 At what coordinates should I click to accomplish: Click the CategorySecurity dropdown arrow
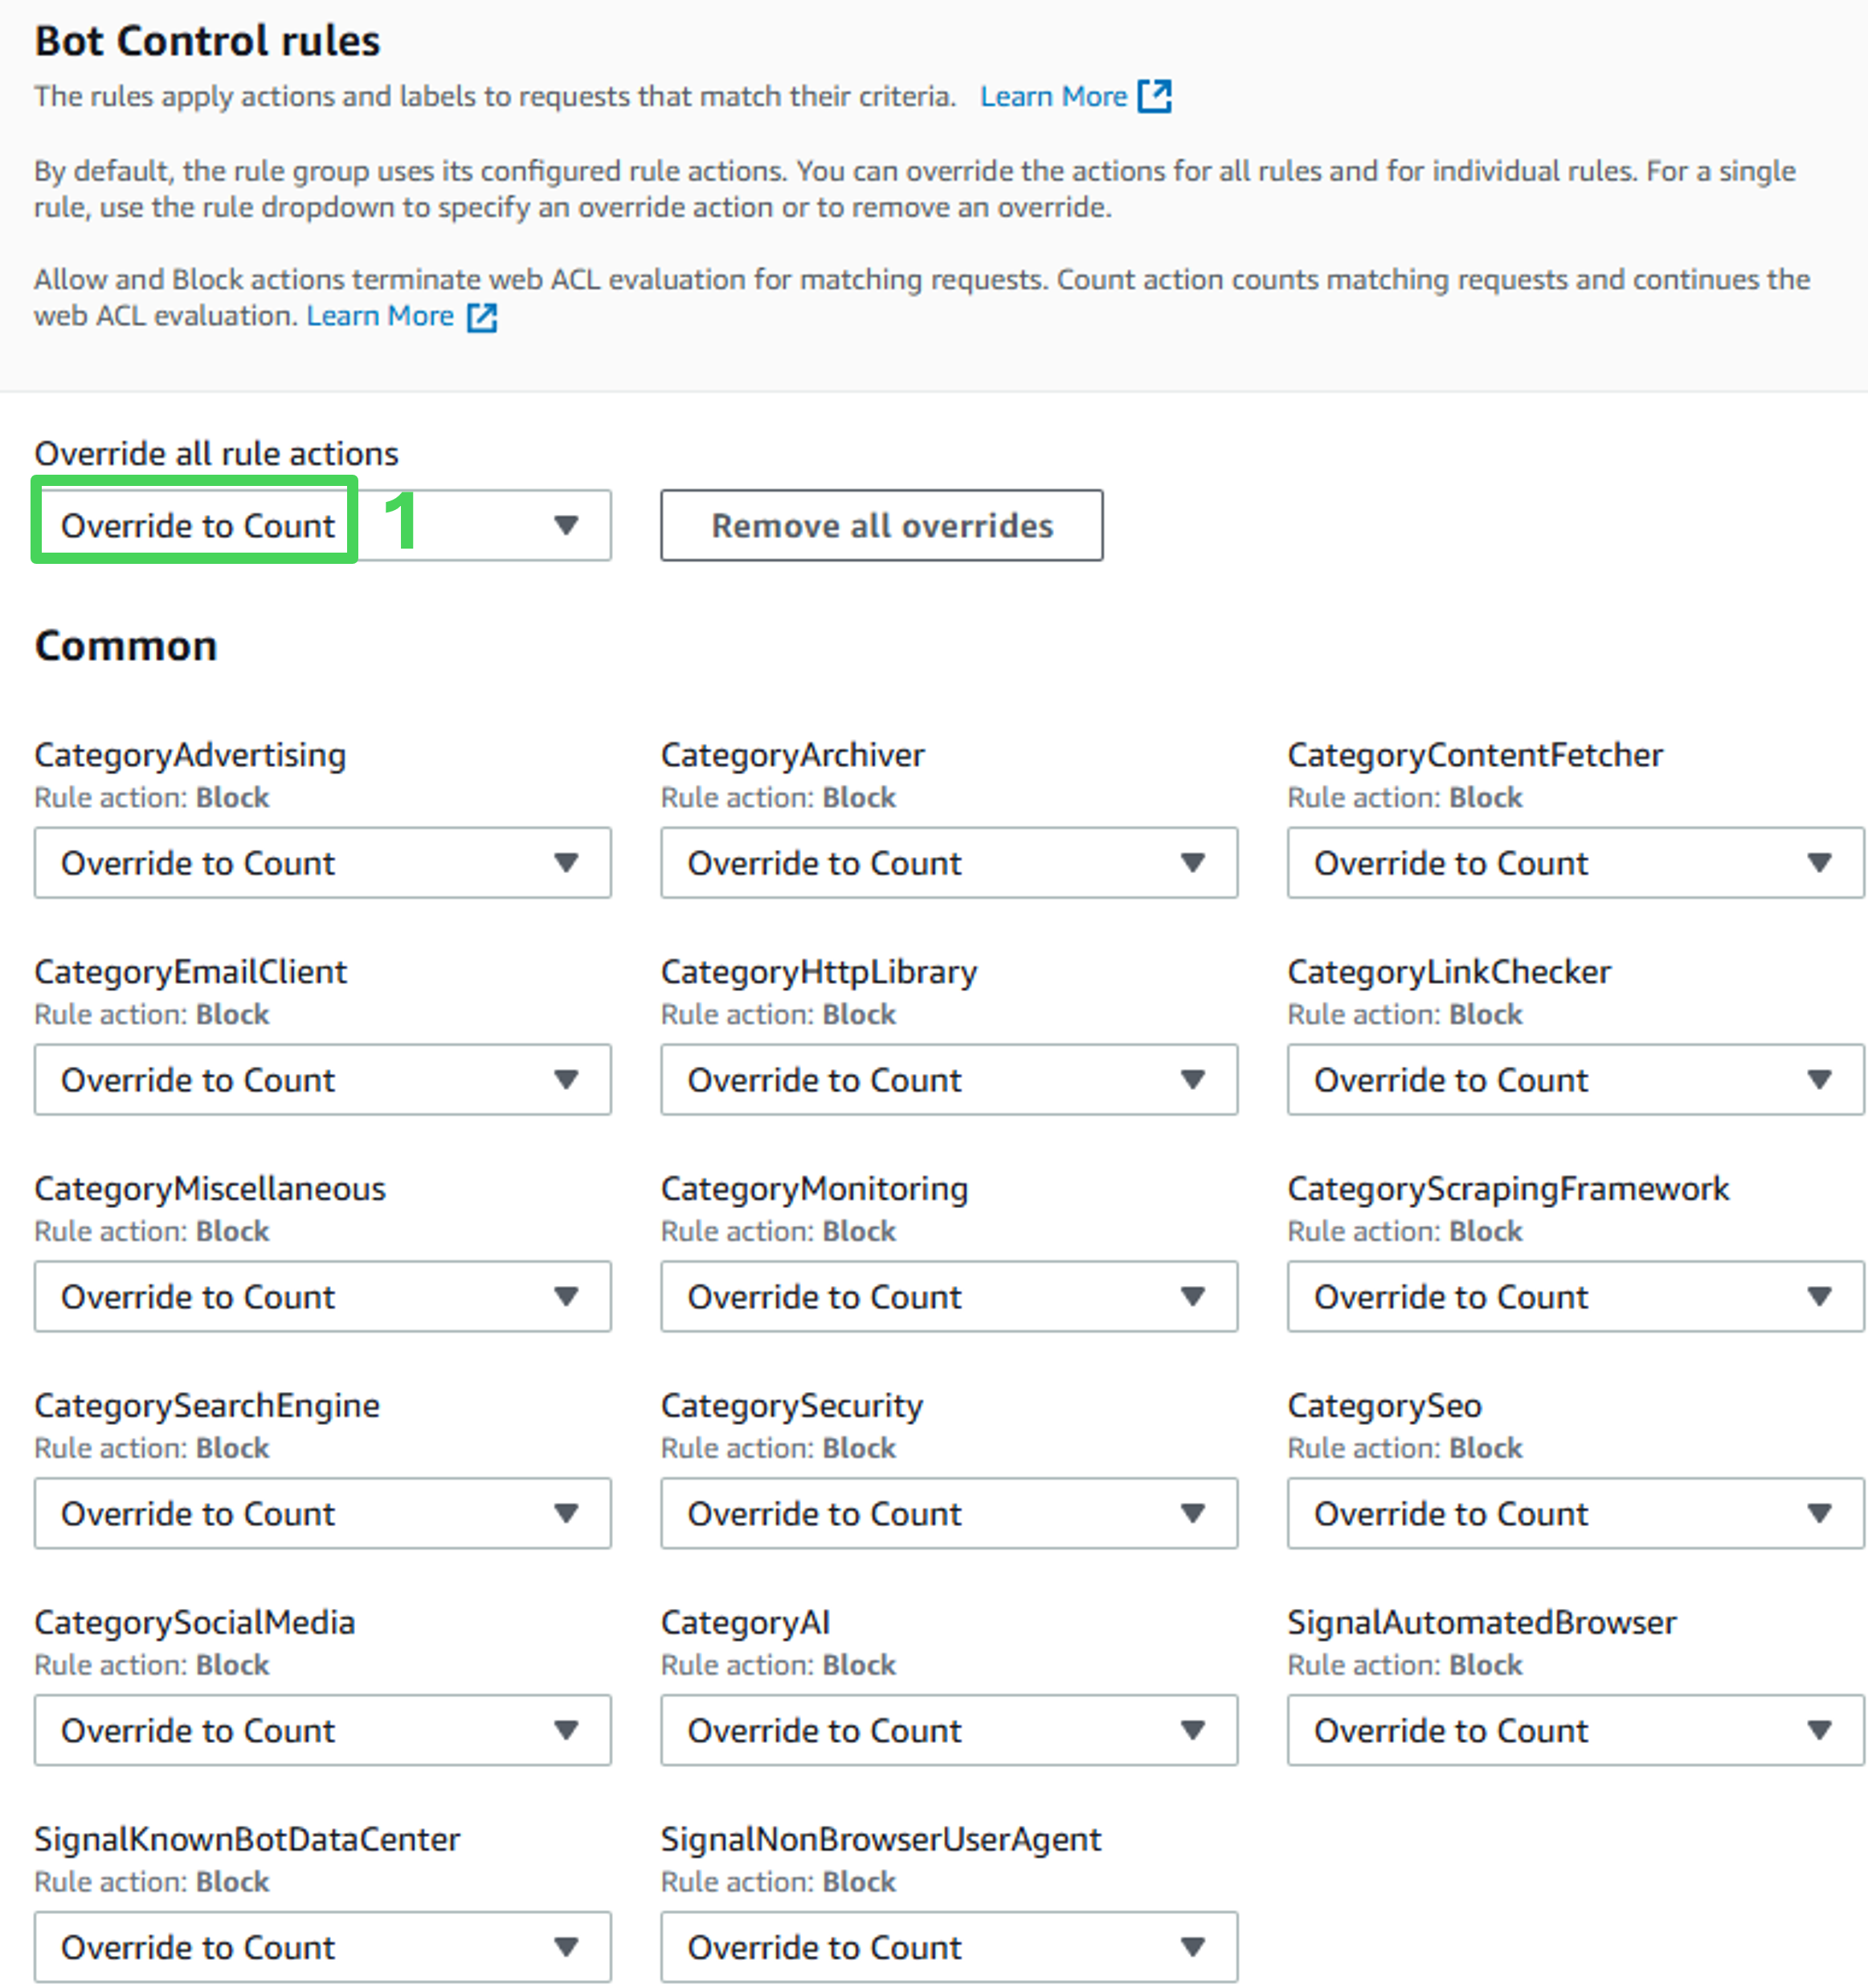click(x=1192, y=1513)
